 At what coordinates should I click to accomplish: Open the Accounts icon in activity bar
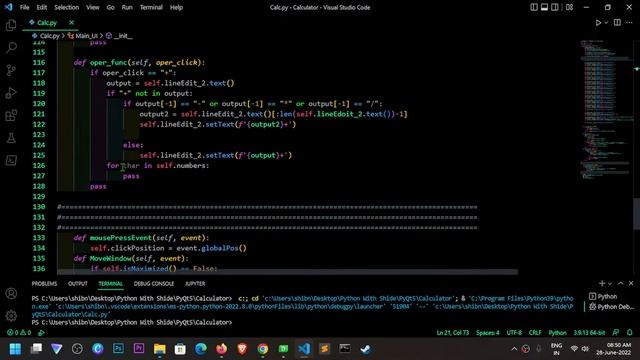pos(11,293)
